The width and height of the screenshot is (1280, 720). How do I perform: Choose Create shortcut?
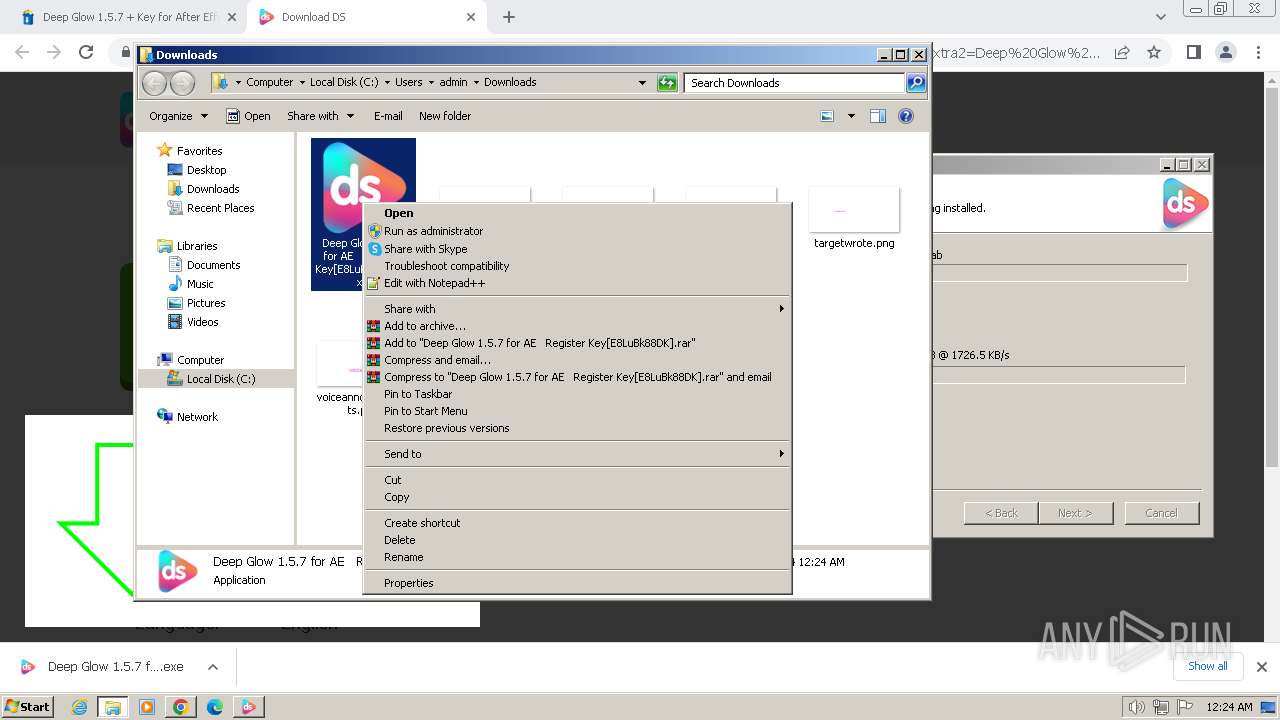pyautogui.click(x=422, y=523)
